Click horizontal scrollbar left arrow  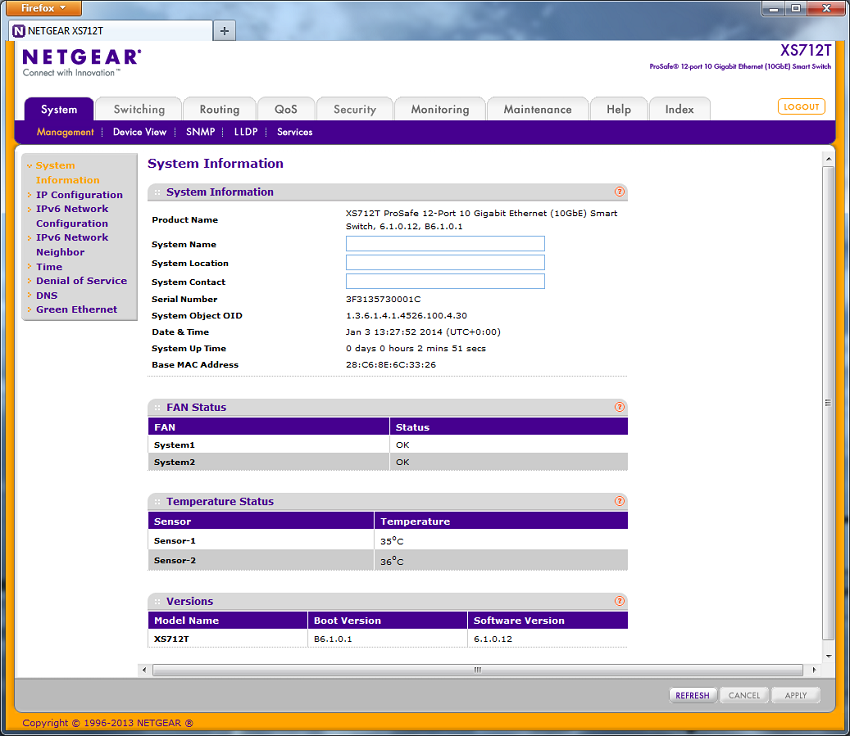(144, 670)
